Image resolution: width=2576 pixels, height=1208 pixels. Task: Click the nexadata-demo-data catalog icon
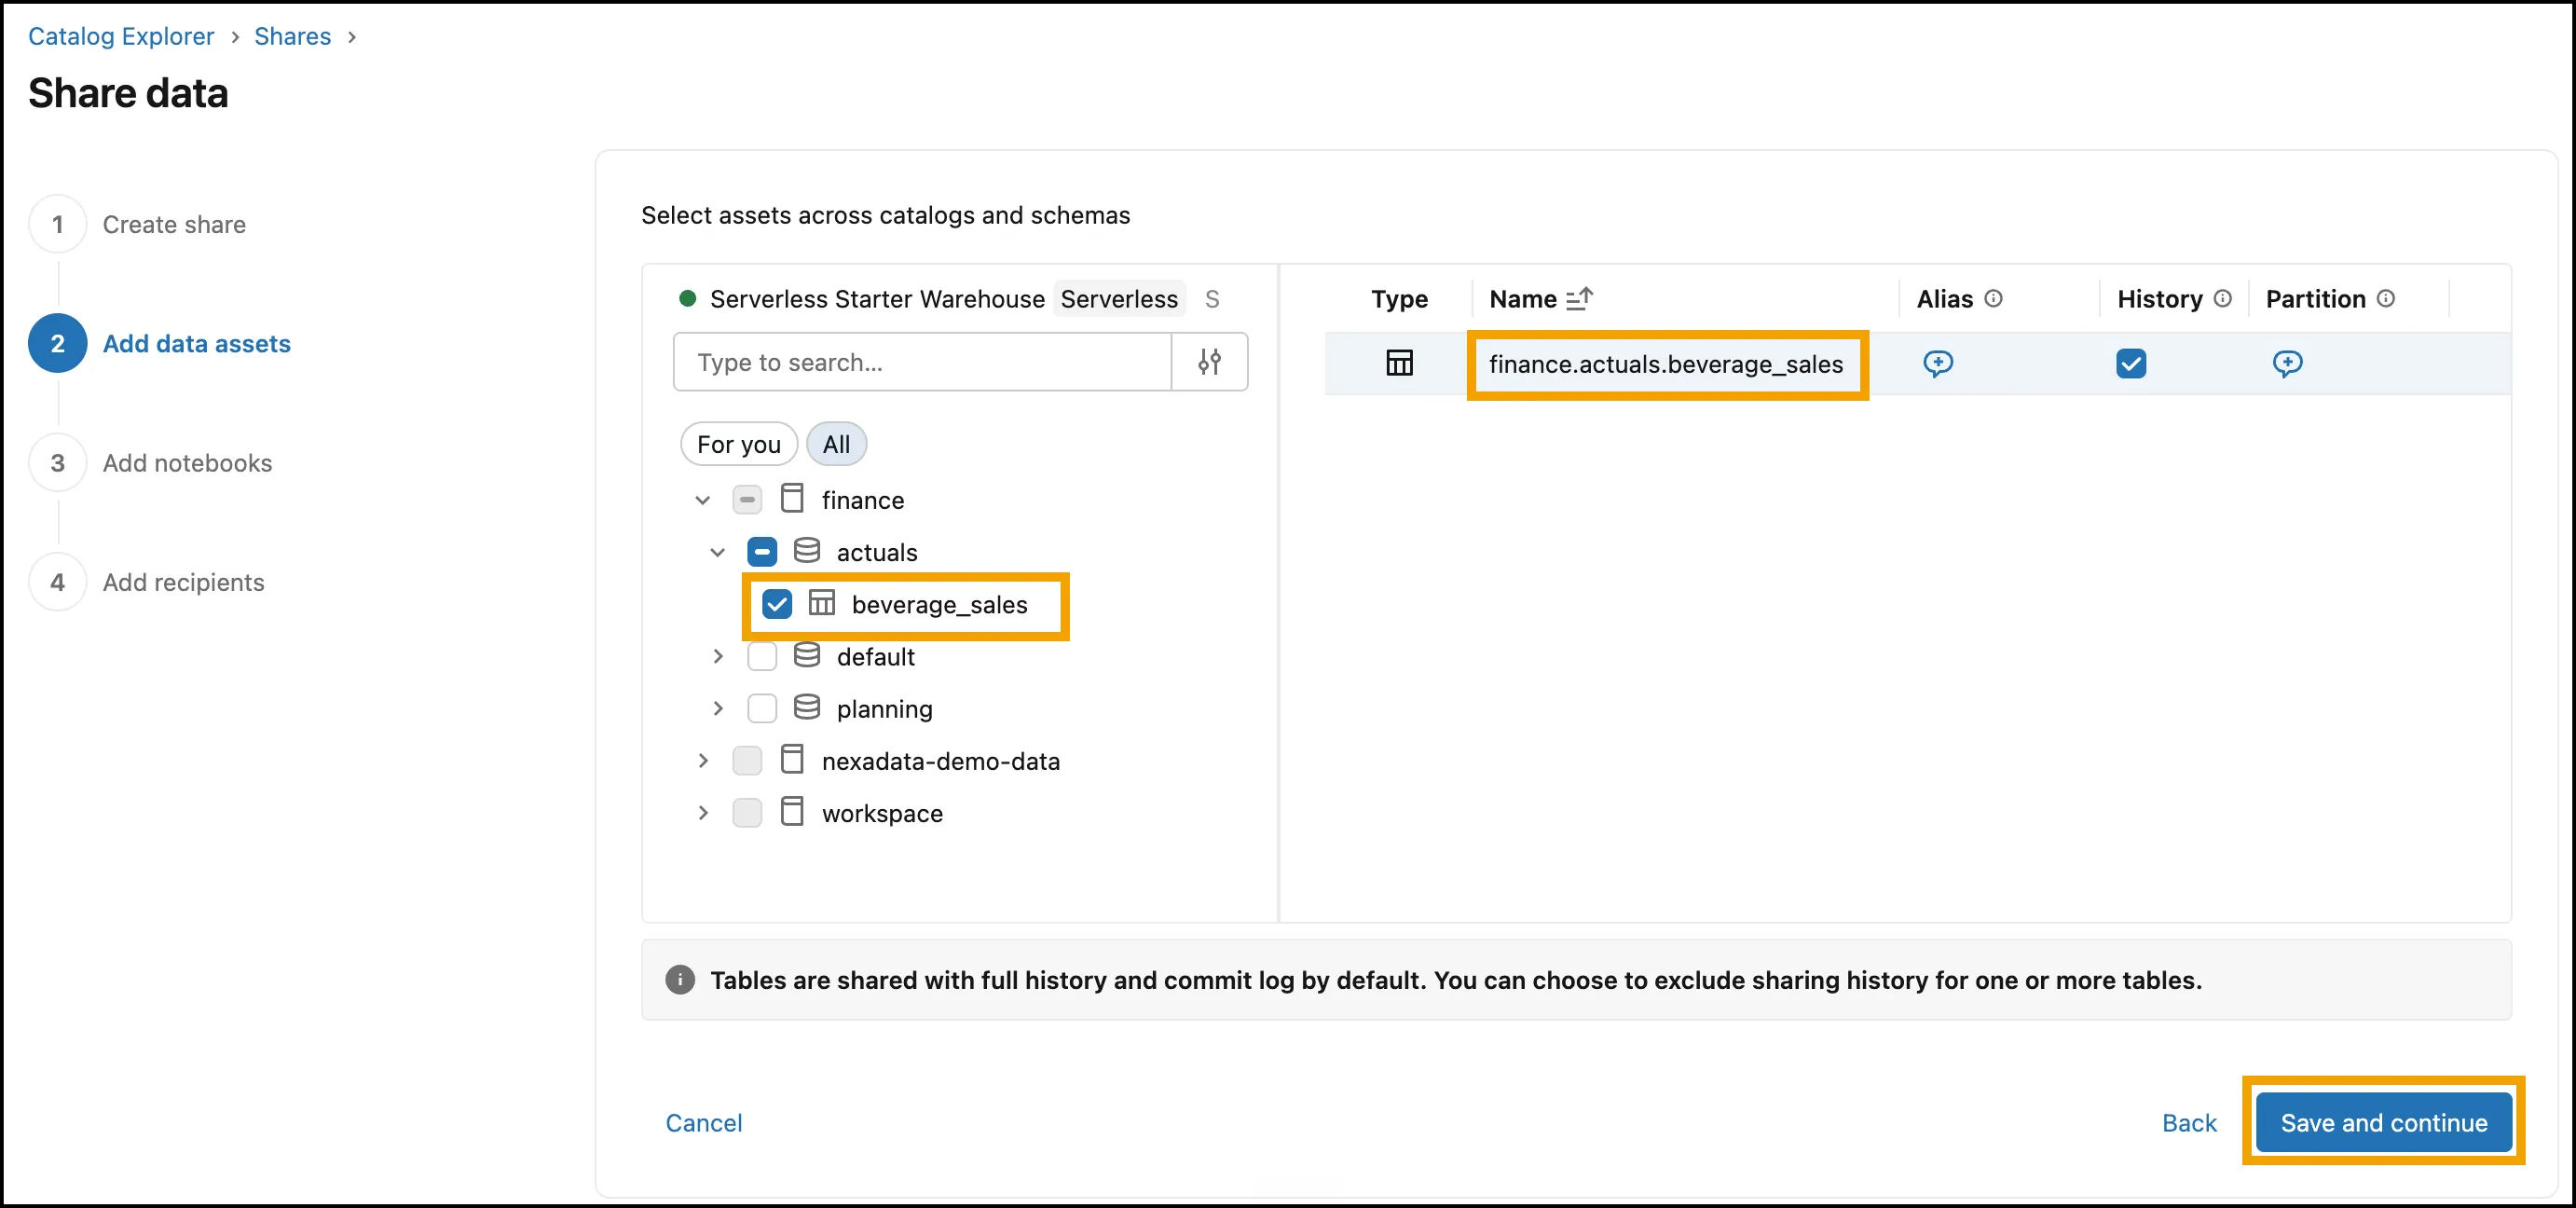[x=792, y=759]
